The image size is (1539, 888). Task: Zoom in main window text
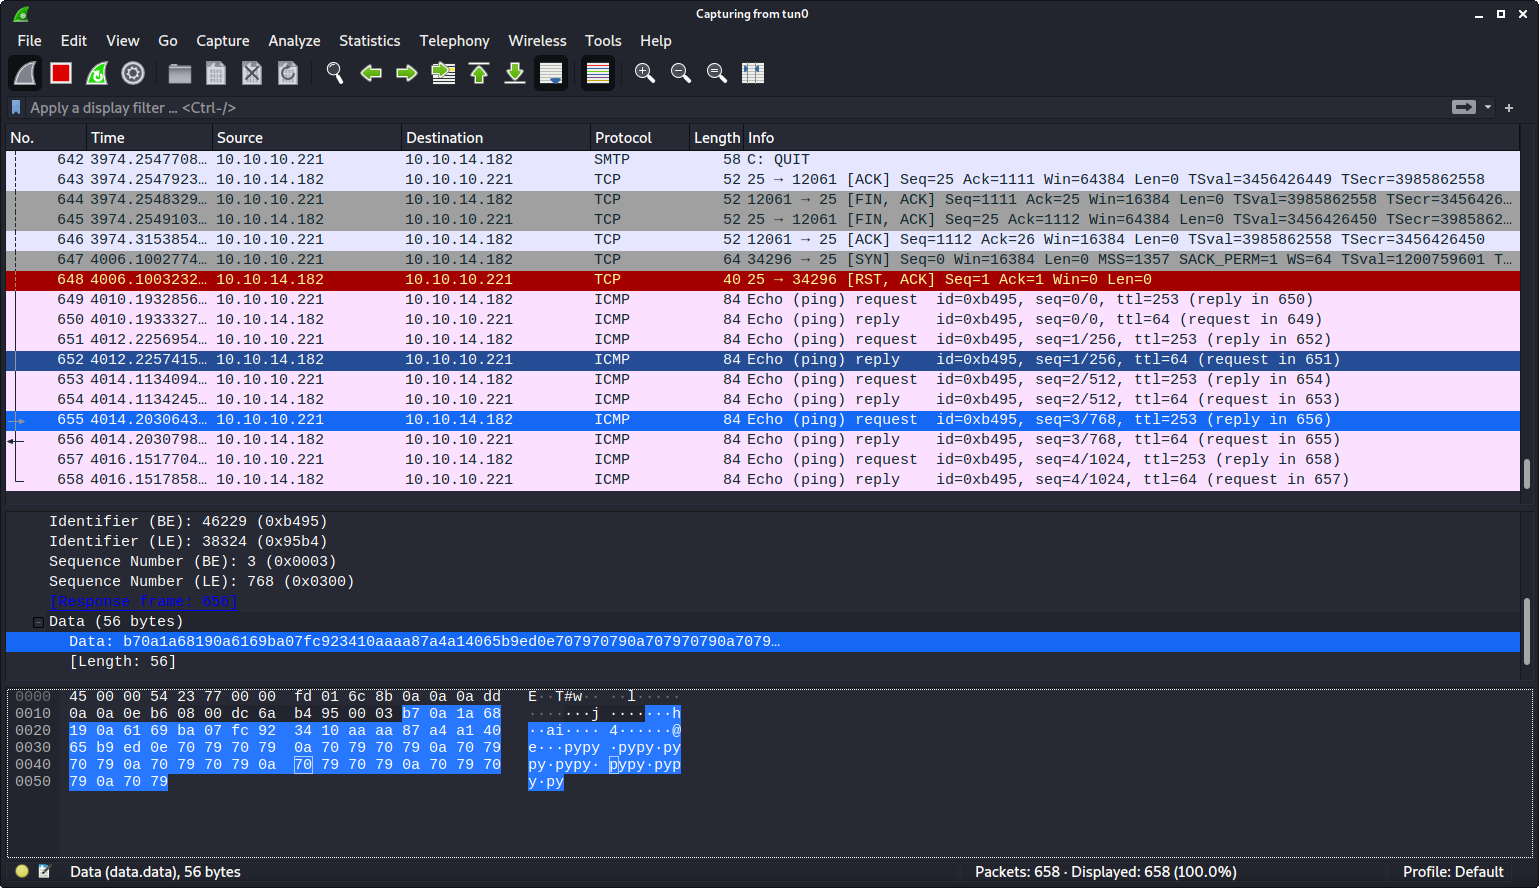click(645, 73)
